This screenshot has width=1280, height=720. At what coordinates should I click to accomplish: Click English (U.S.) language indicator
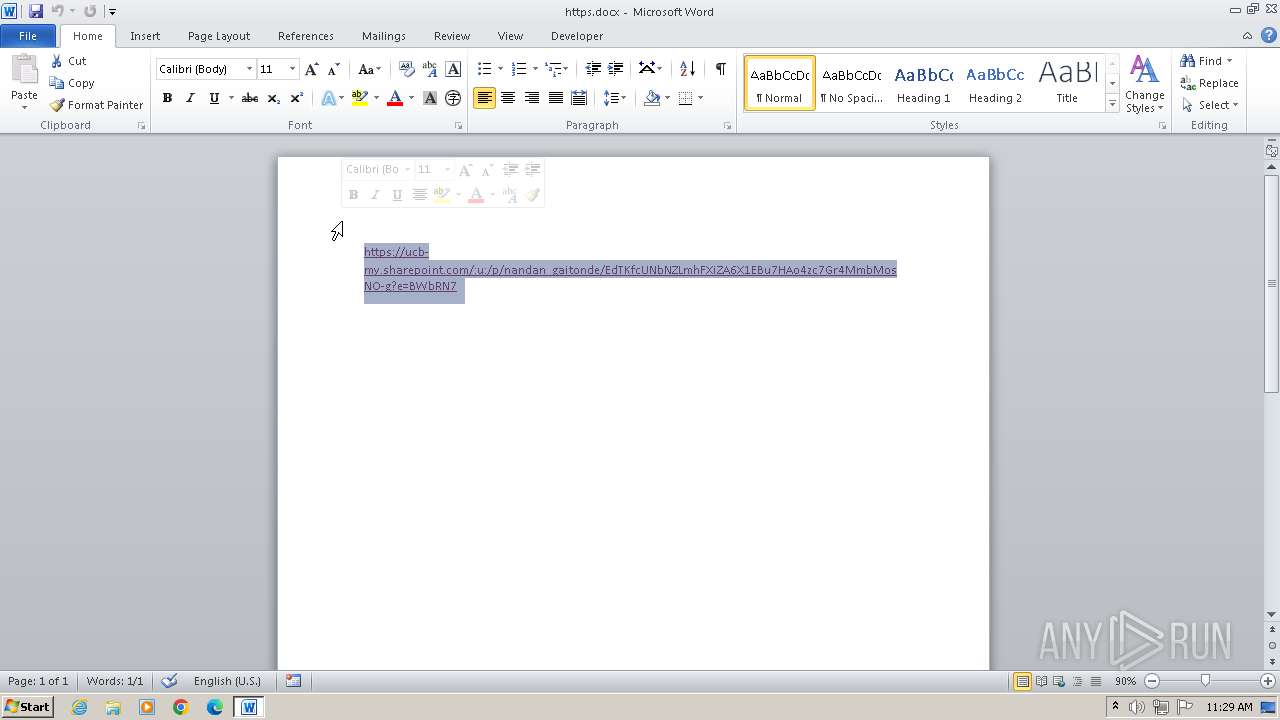[227, 681]
